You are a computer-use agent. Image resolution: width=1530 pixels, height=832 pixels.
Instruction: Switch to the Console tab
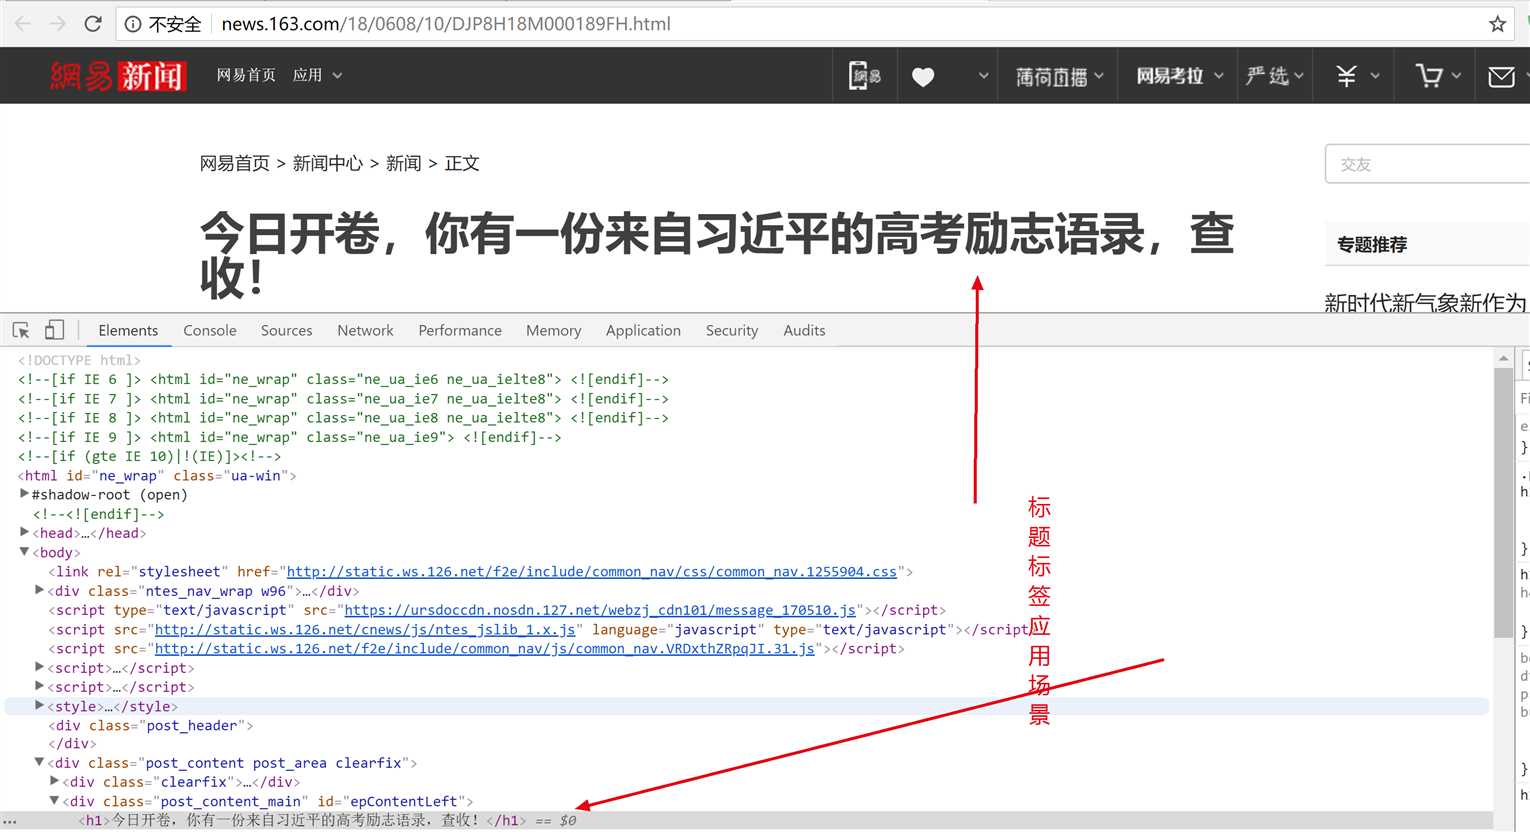[x=210, y=330]
